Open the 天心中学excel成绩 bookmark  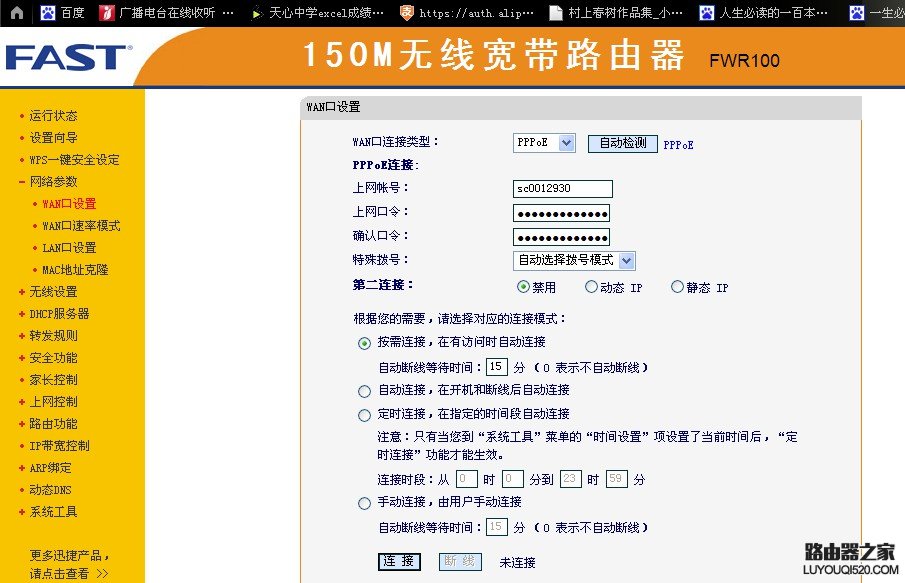coord(317,13)
